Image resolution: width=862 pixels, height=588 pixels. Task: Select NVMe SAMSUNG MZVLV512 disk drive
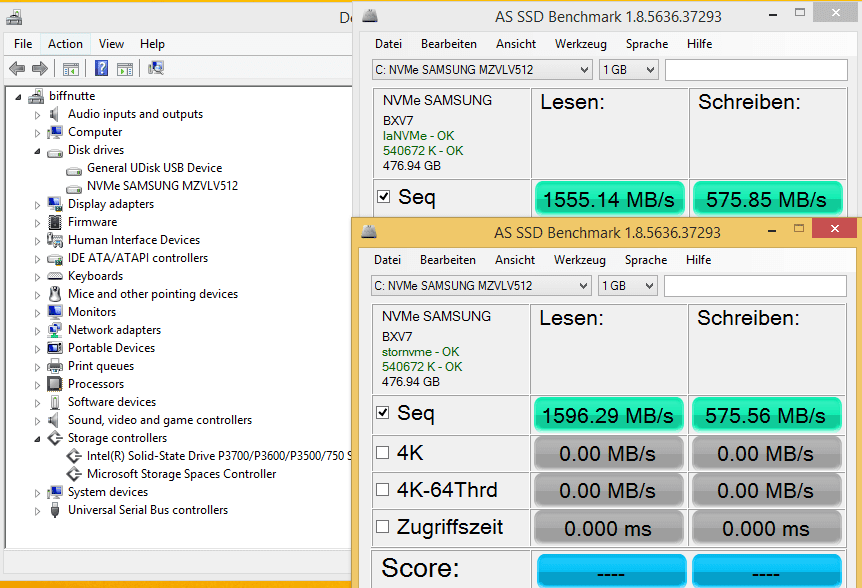point(162,186)
